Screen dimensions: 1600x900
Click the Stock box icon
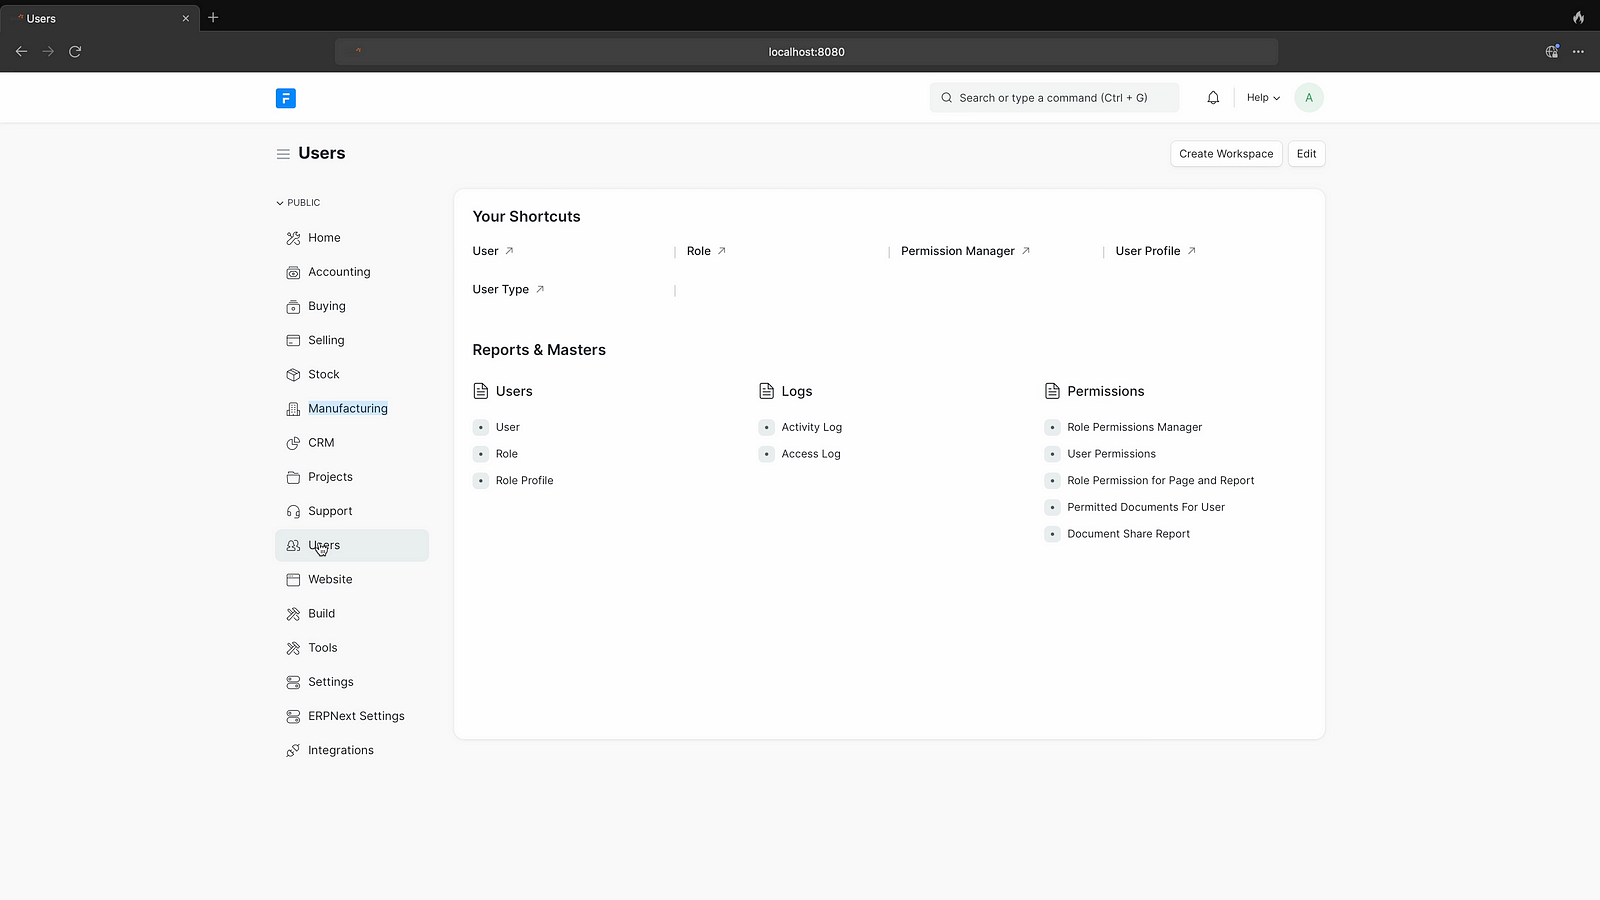(293, 375)
